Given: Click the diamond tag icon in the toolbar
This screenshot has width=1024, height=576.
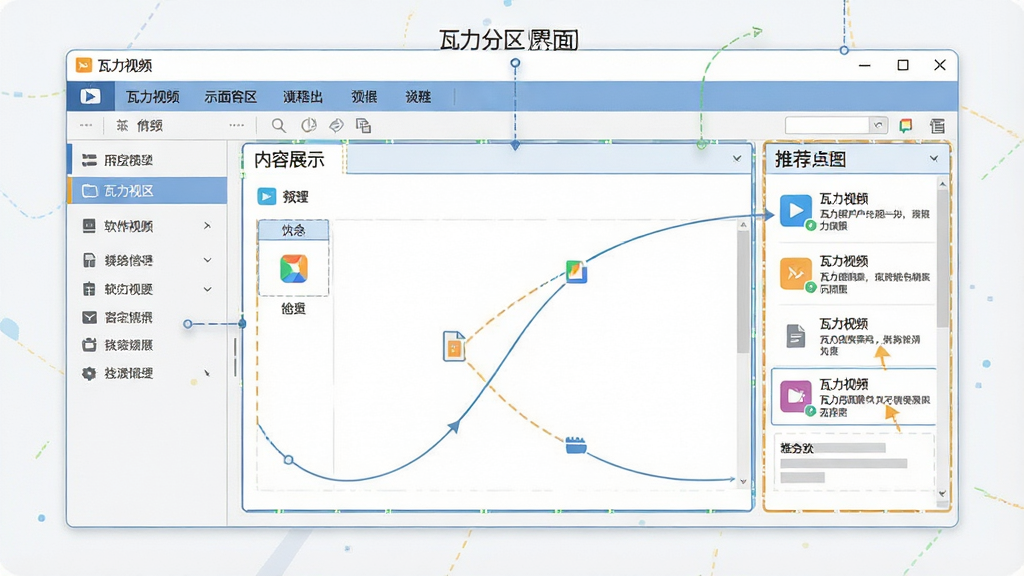Looking at the screenshot, I should coord(336,125).
